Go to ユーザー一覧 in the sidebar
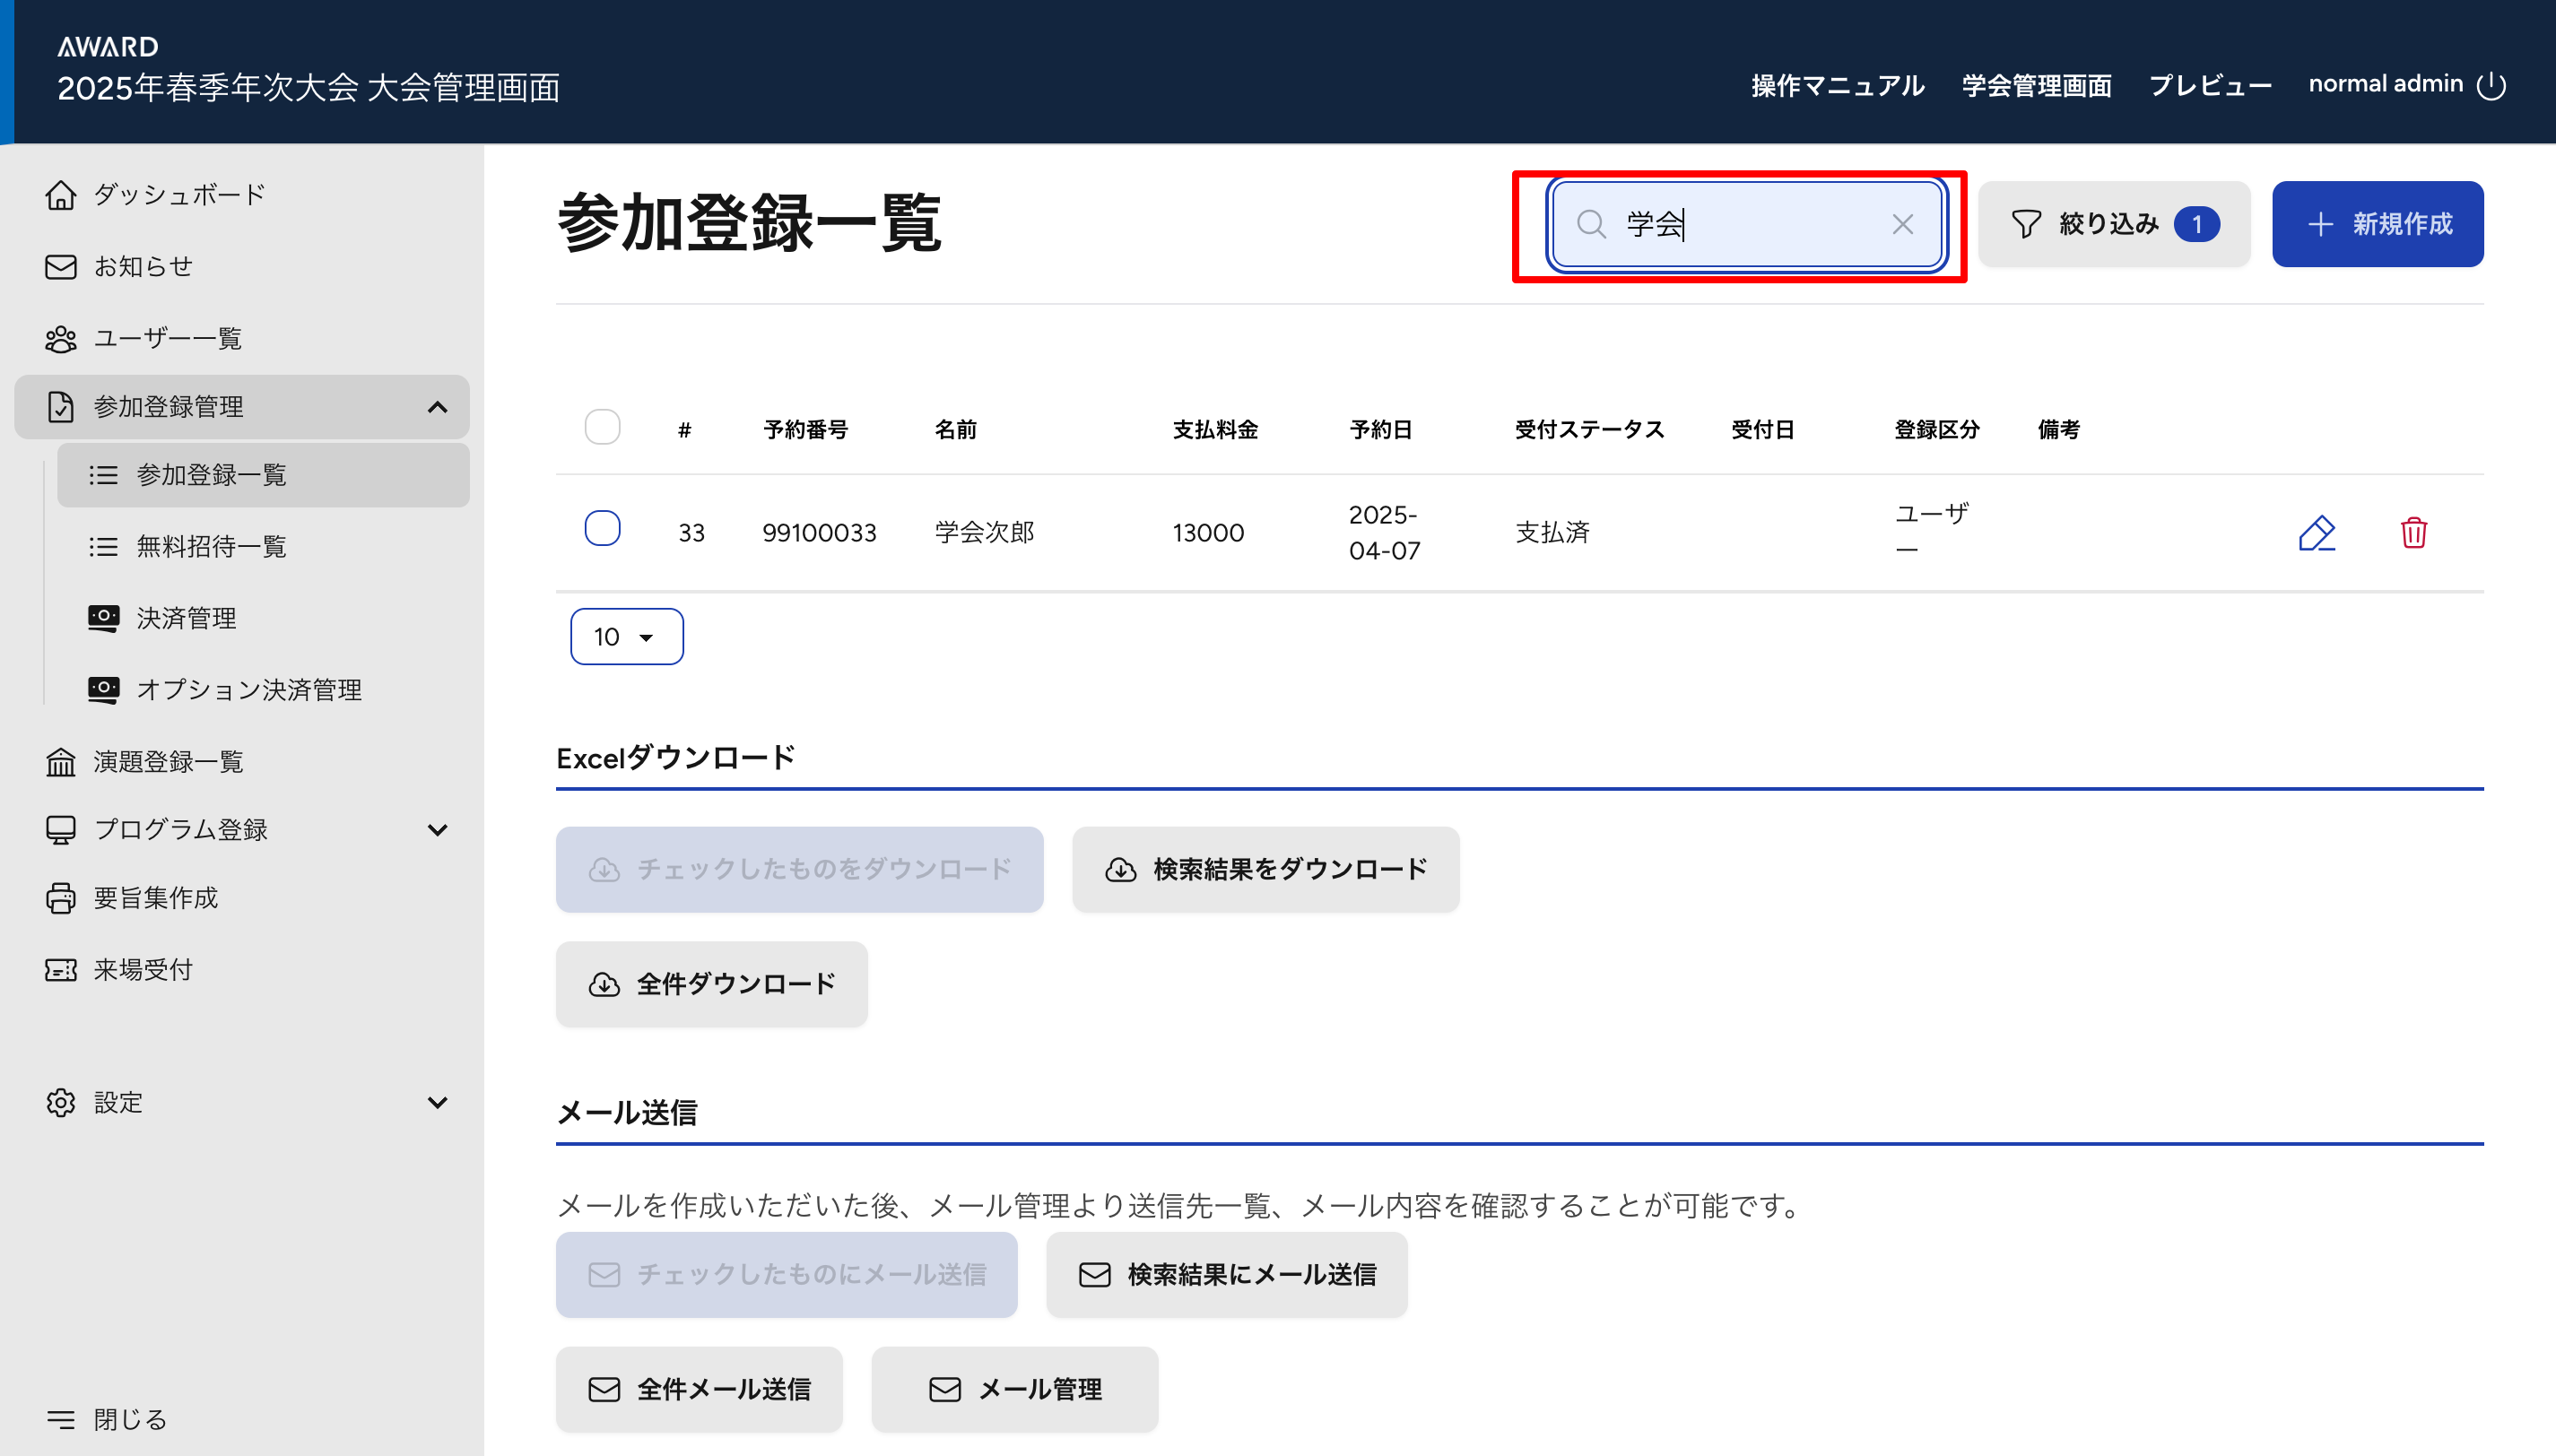2556x1456 pixels. click(167, 338)
